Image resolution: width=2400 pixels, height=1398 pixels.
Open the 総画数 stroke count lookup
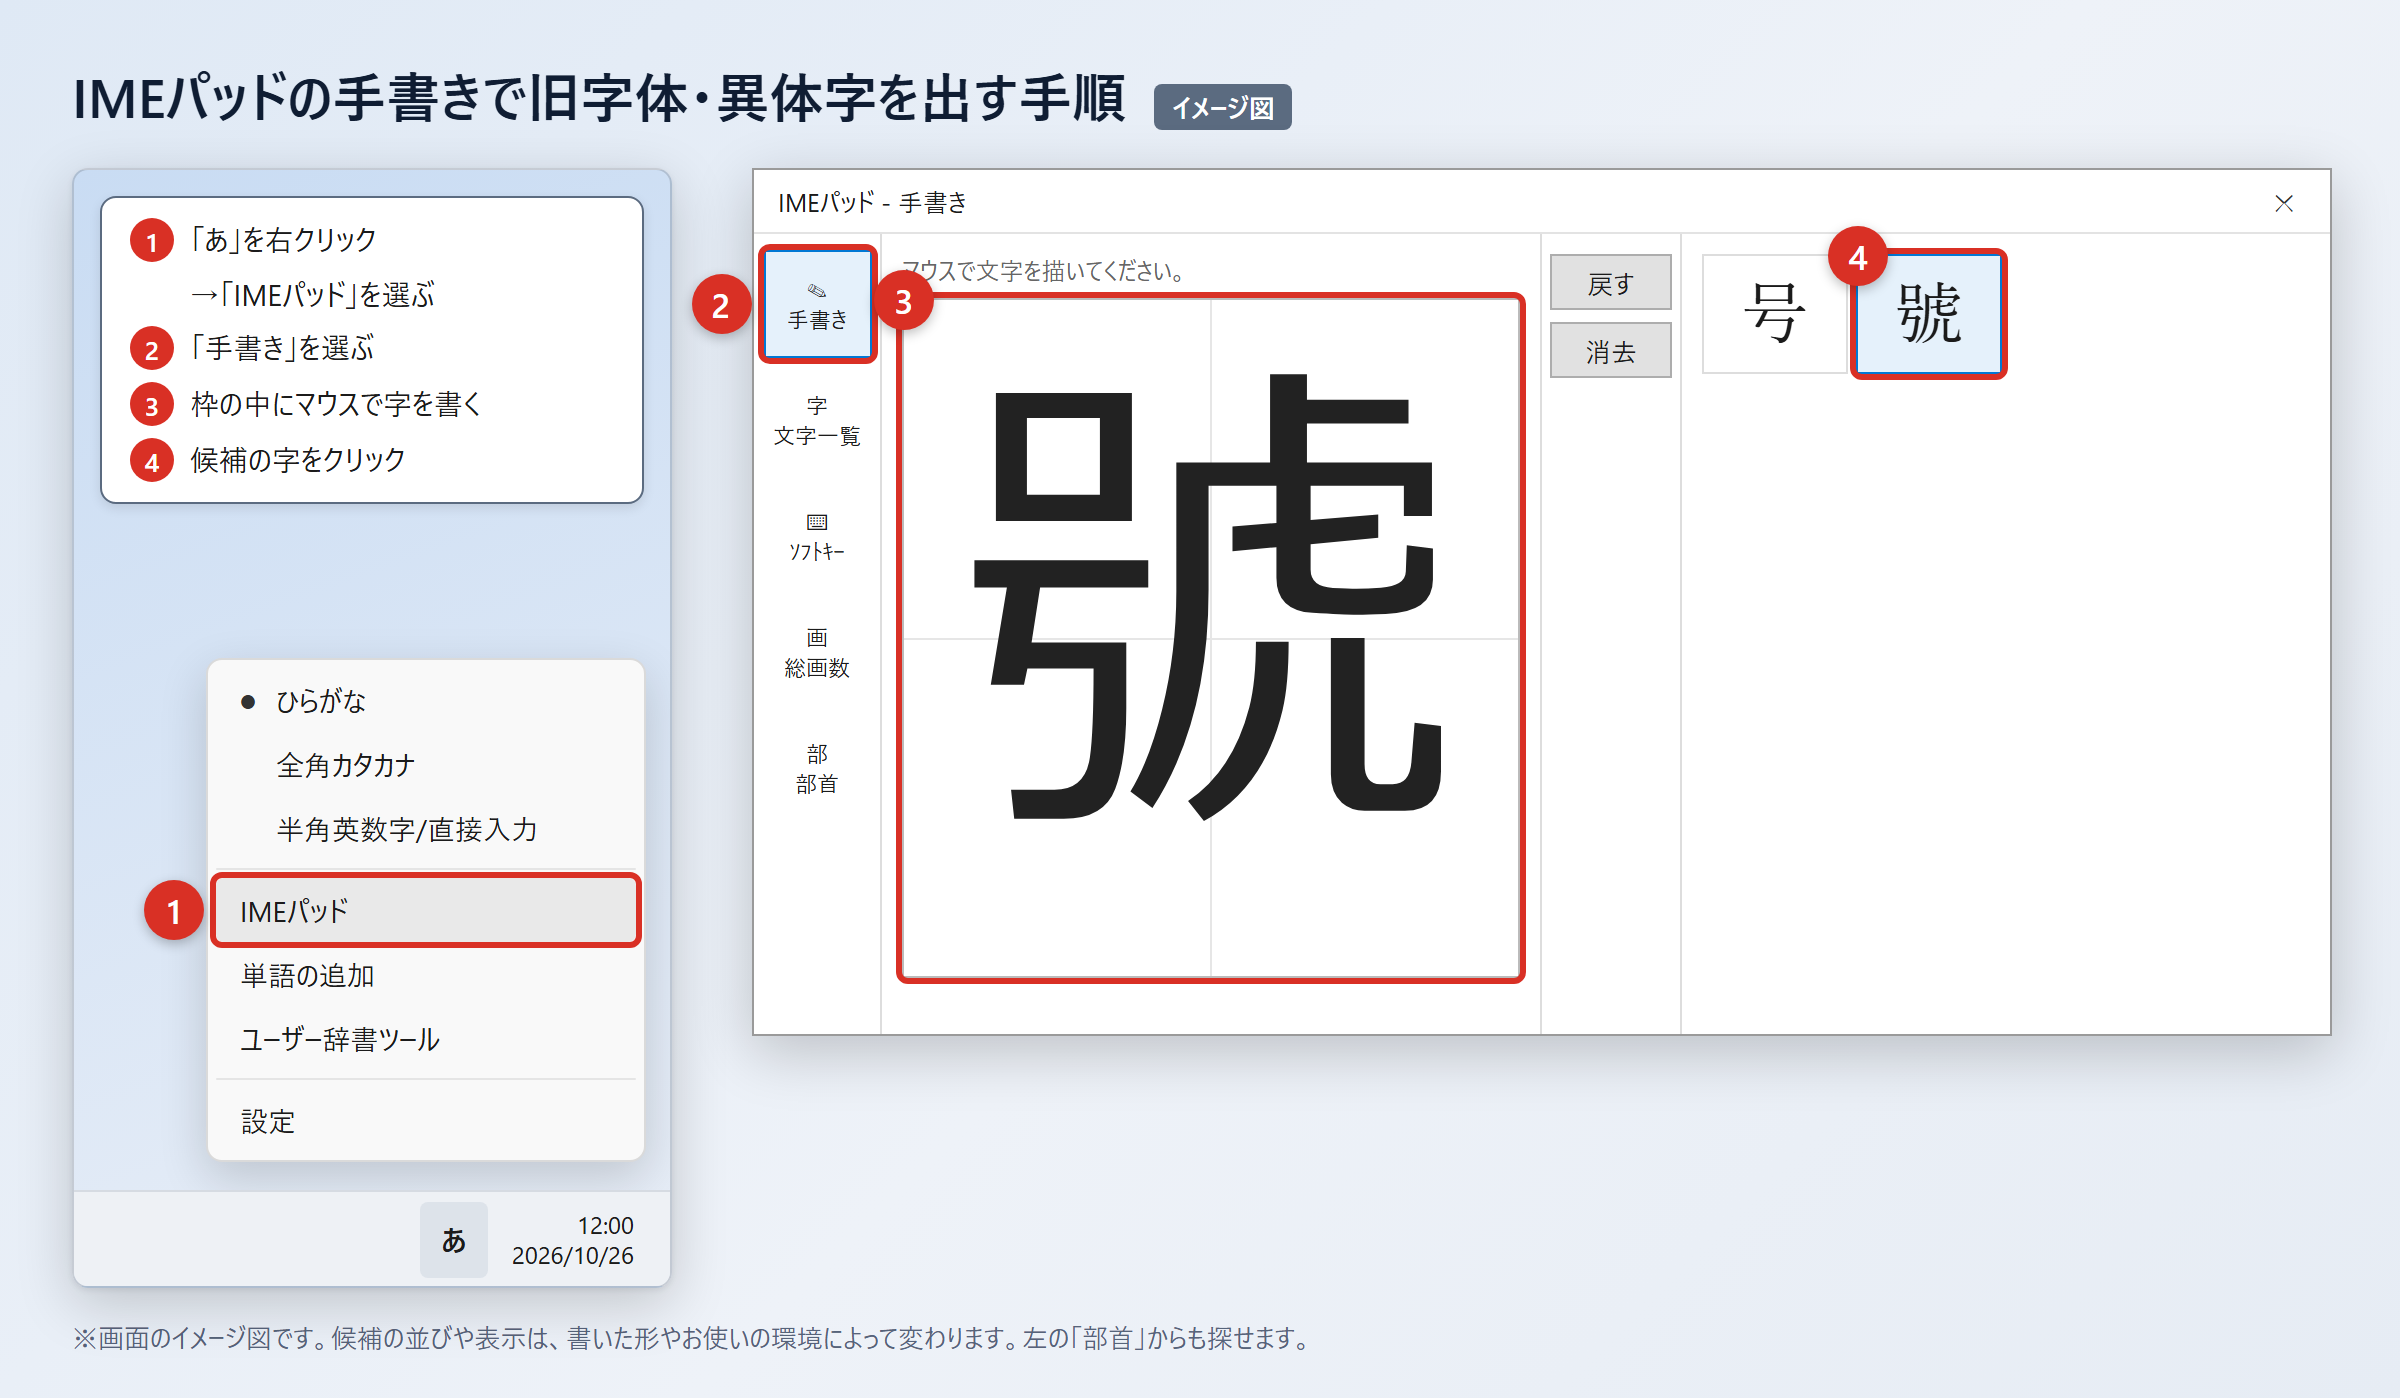tap(817, 653)
